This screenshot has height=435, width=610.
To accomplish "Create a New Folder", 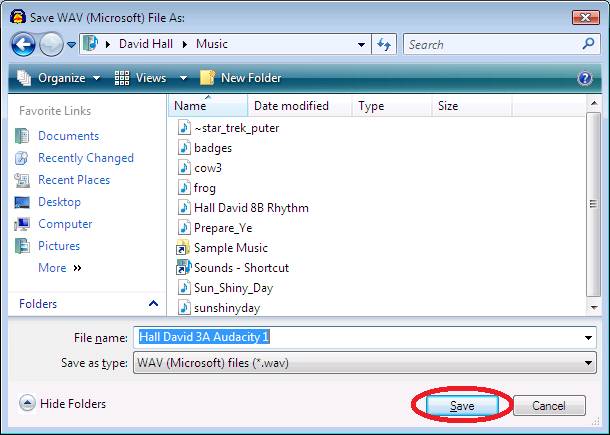I will (x=240, y=78).
